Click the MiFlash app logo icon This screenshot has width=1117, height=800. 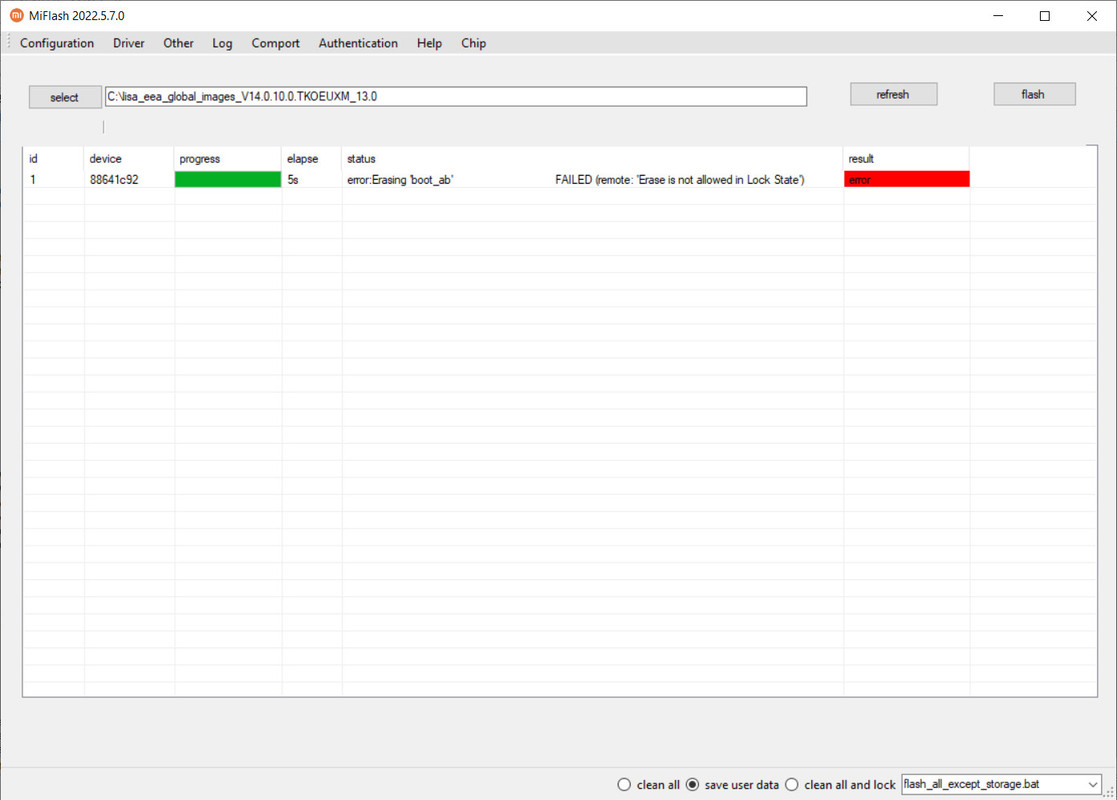16,15
